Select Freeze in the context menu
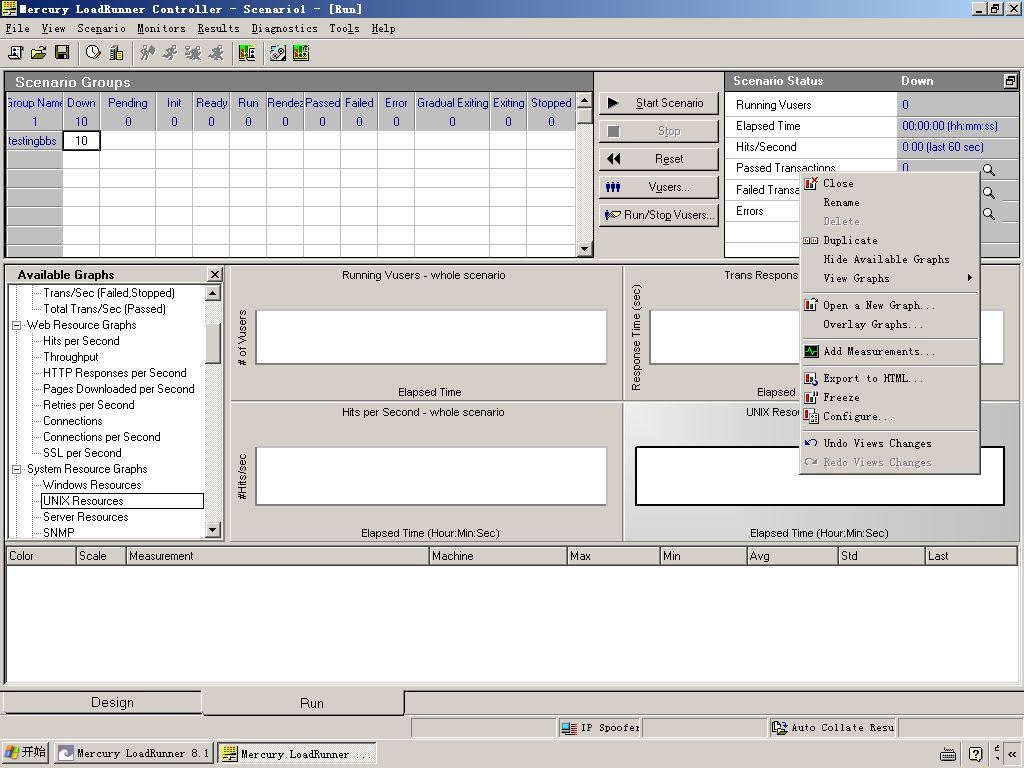The image size is (1024, 768). (x=889, y=397)
